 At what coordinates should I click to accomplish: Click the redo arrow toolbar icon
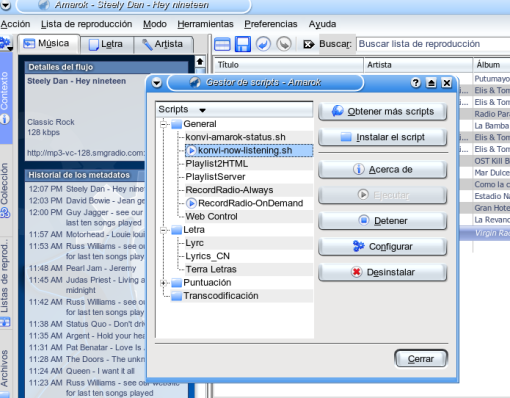(284, 44)
